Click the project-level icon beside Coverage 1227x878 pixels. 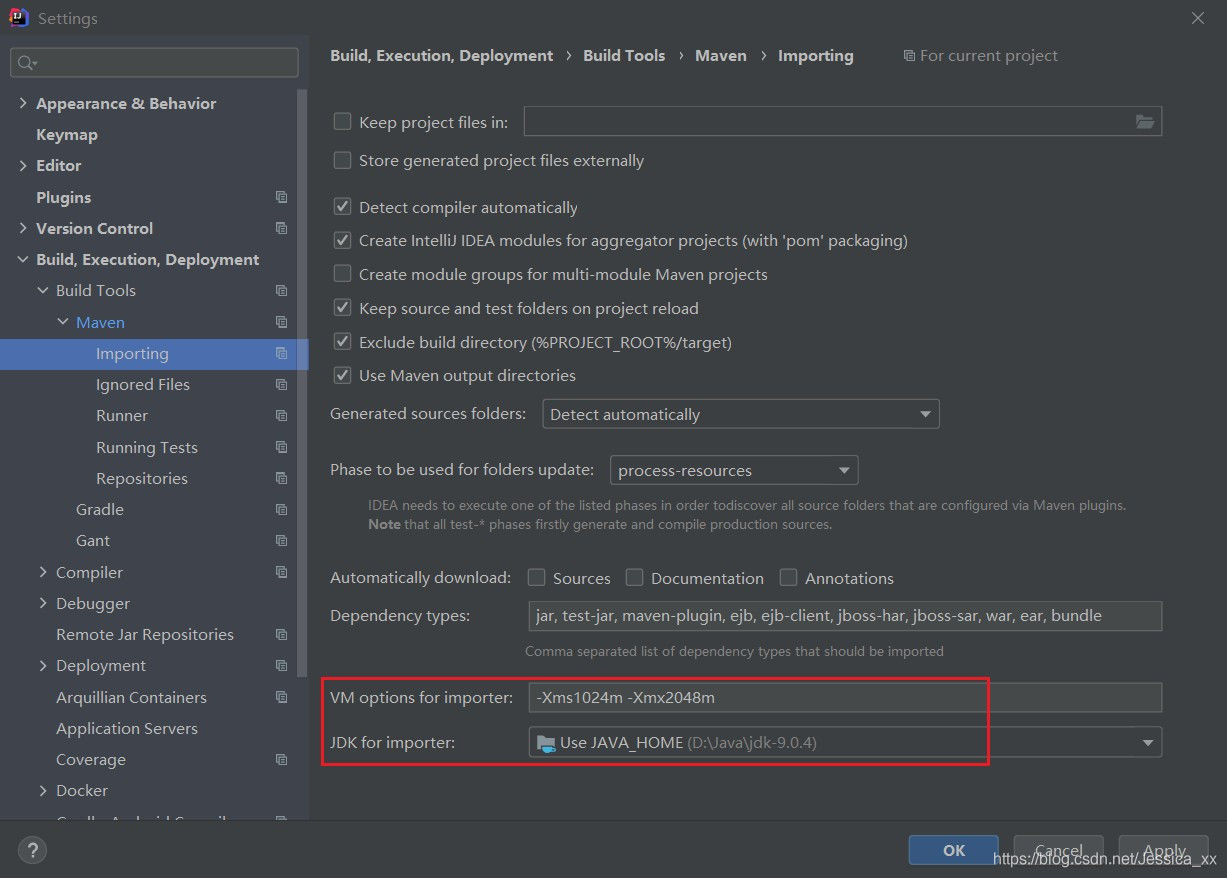pos(281,759)
